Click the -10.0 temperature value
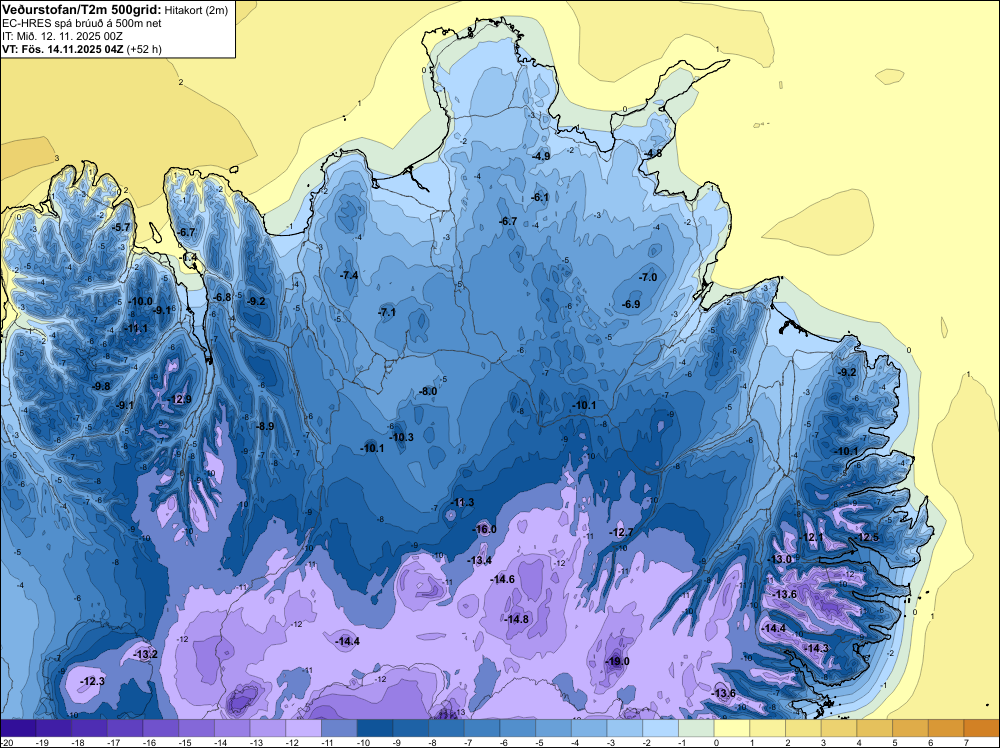 140,301
